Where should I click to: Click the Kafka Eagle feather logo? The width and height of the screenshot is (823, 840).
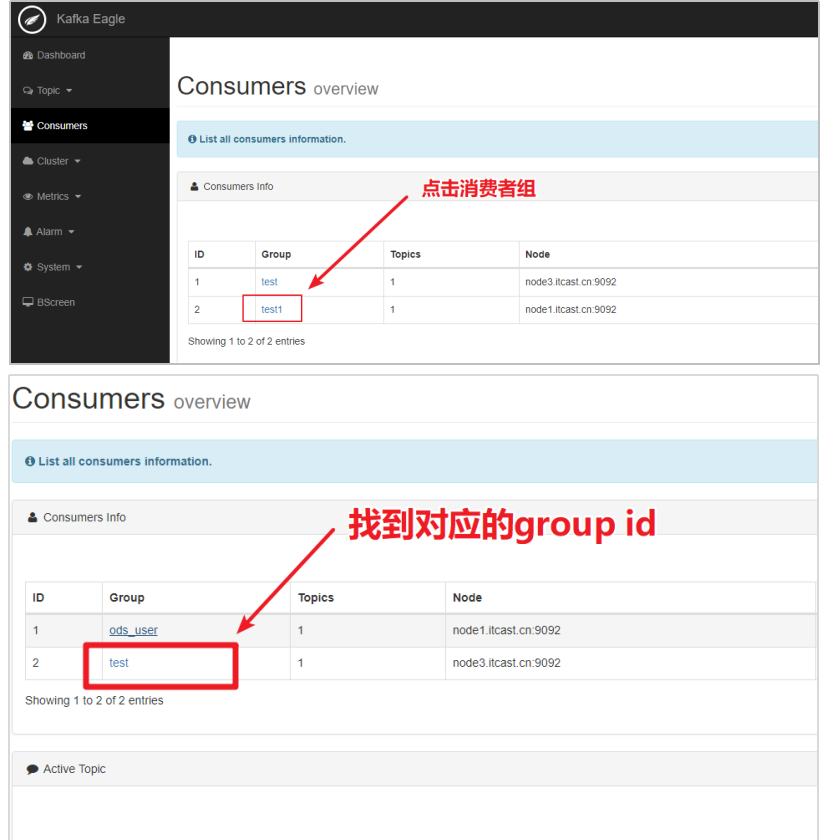pos(32,19)
